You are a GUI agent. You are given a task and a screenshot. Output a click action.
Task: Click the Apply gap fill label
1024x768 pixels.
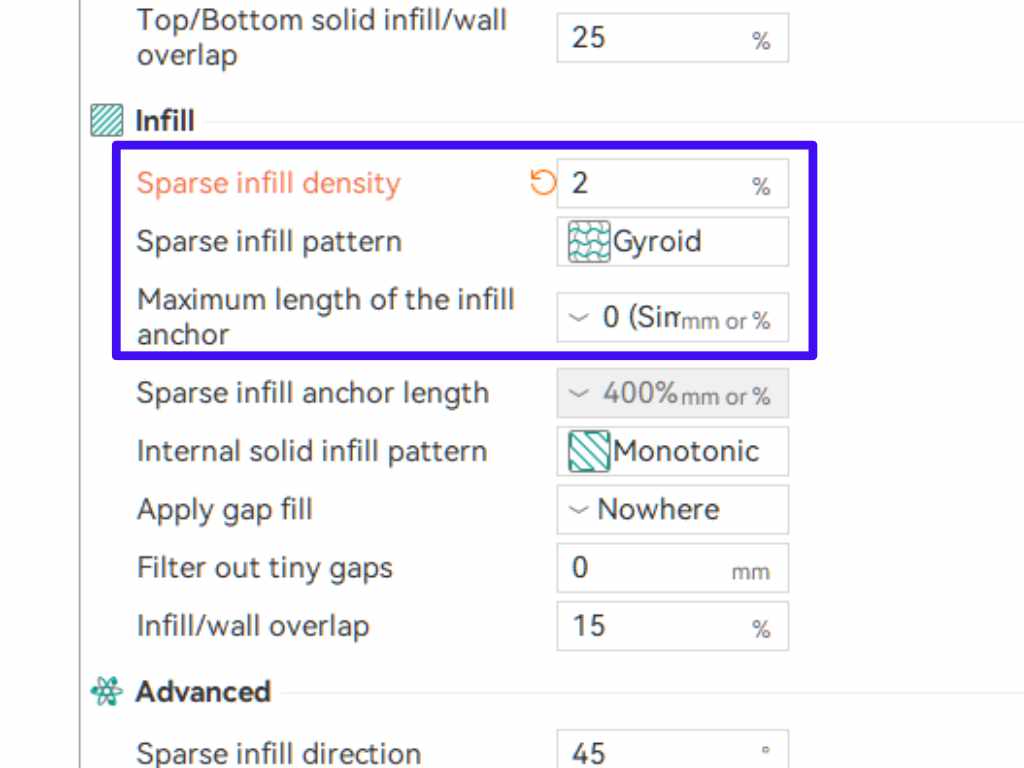225,509
